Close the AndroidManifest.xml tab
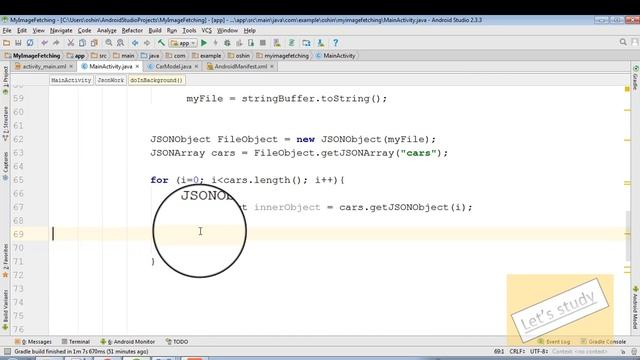 (272, 67)
